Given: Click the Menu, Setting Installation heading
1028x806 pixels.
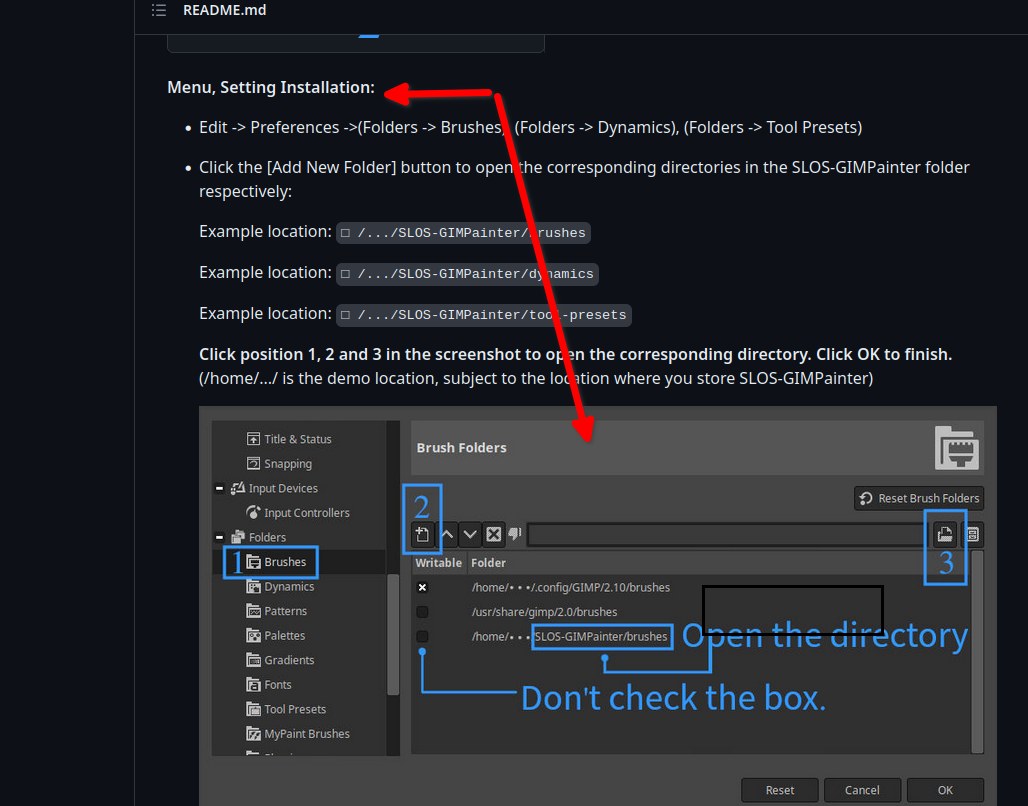Looking at the screenshot, I should 271,87.
